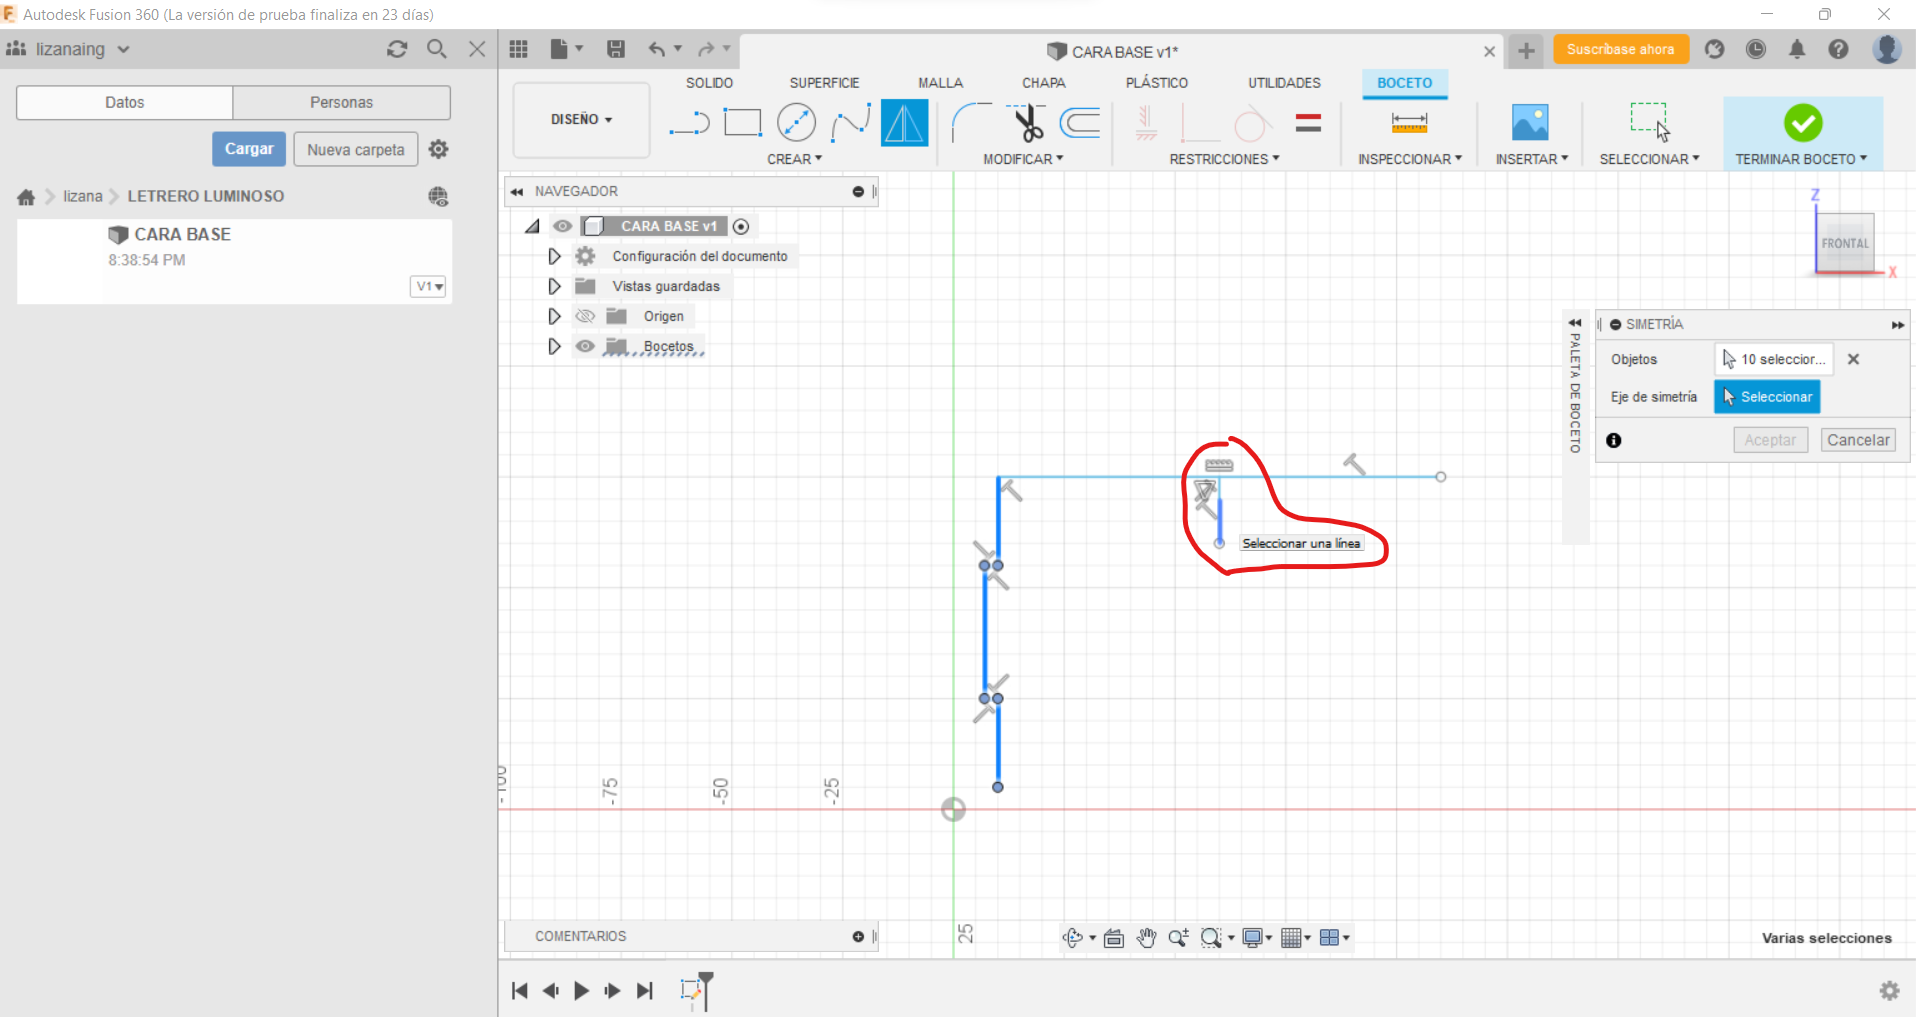Click the Insert image icon
Screen dimensions: 1916x1017
click(x=1530, y=123)
